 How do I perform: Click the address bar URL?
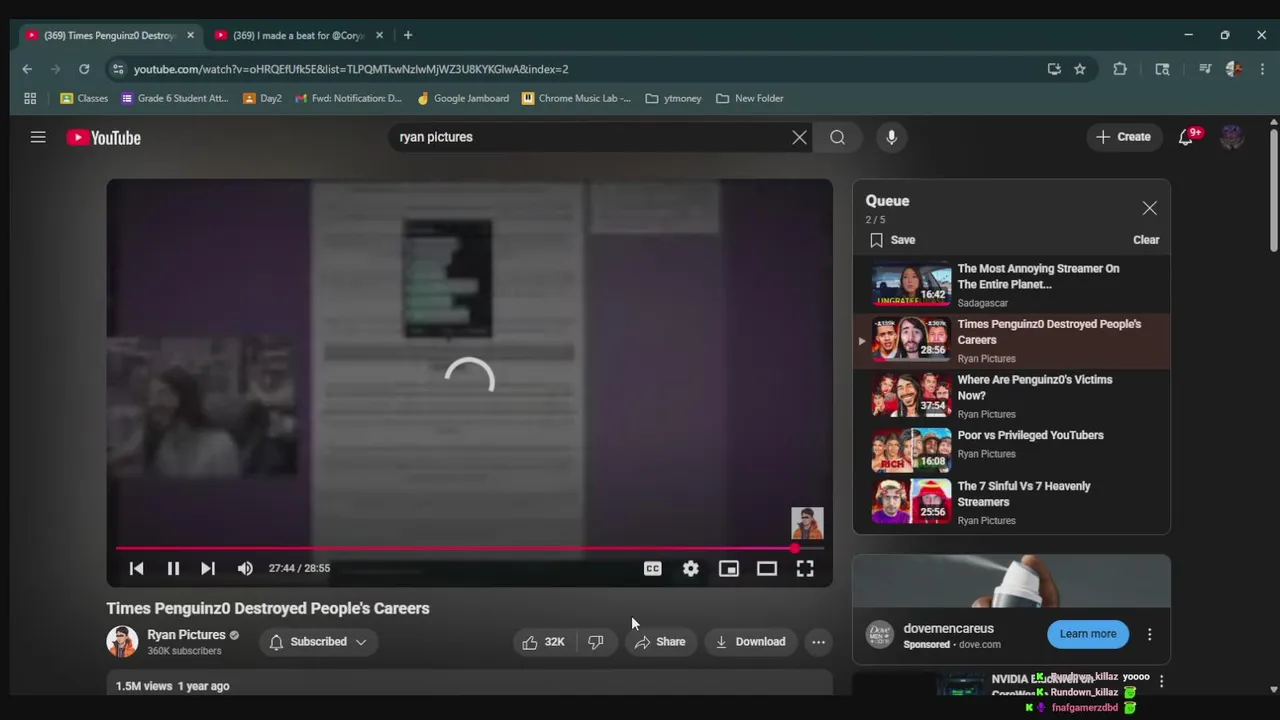[x=351, y=69]
